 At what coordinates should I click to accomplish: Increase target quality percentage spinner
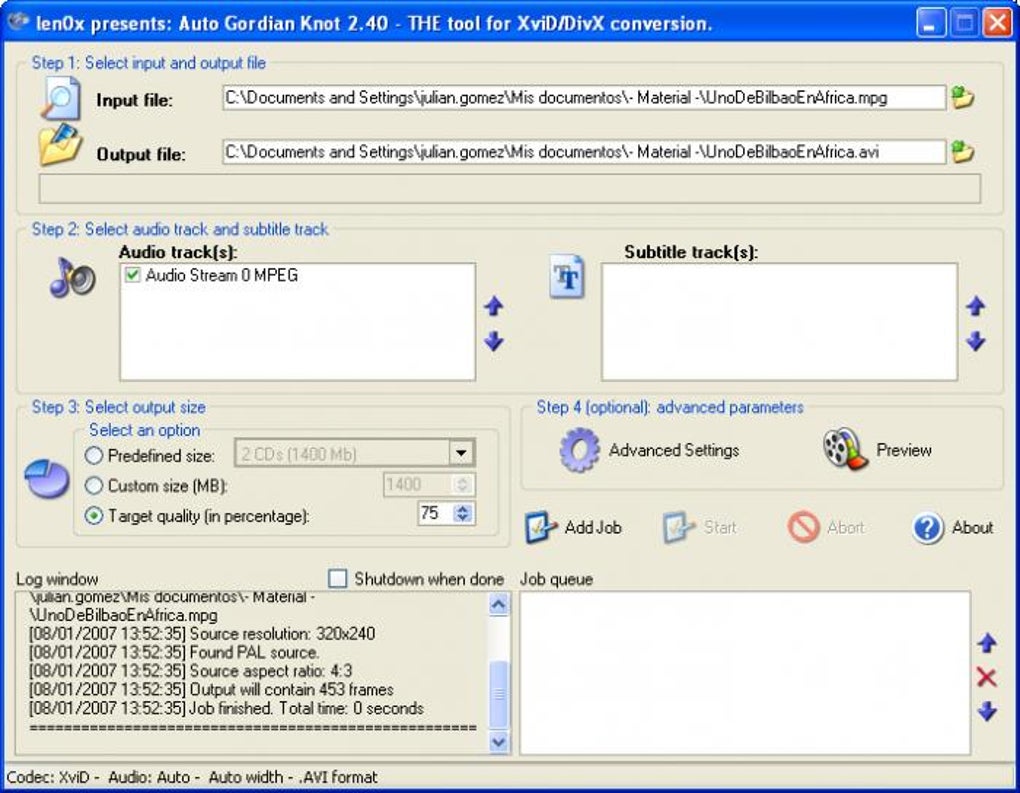pos(463,509)
